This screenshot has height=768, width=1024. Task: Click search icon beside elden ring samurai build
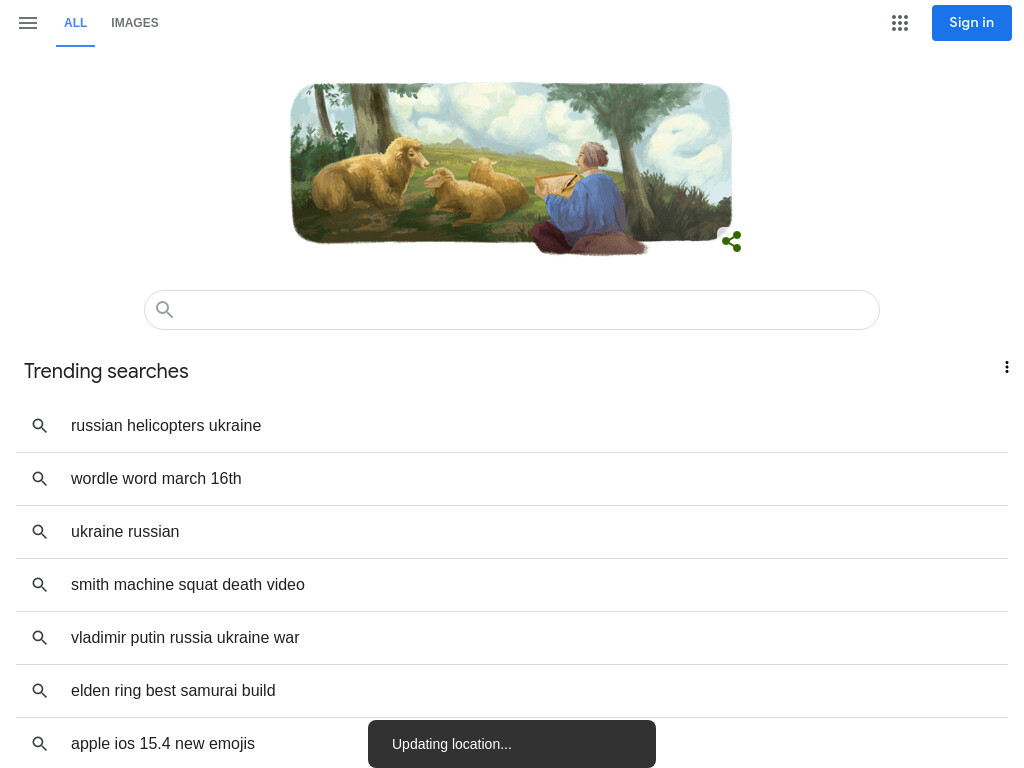(40, 690)
